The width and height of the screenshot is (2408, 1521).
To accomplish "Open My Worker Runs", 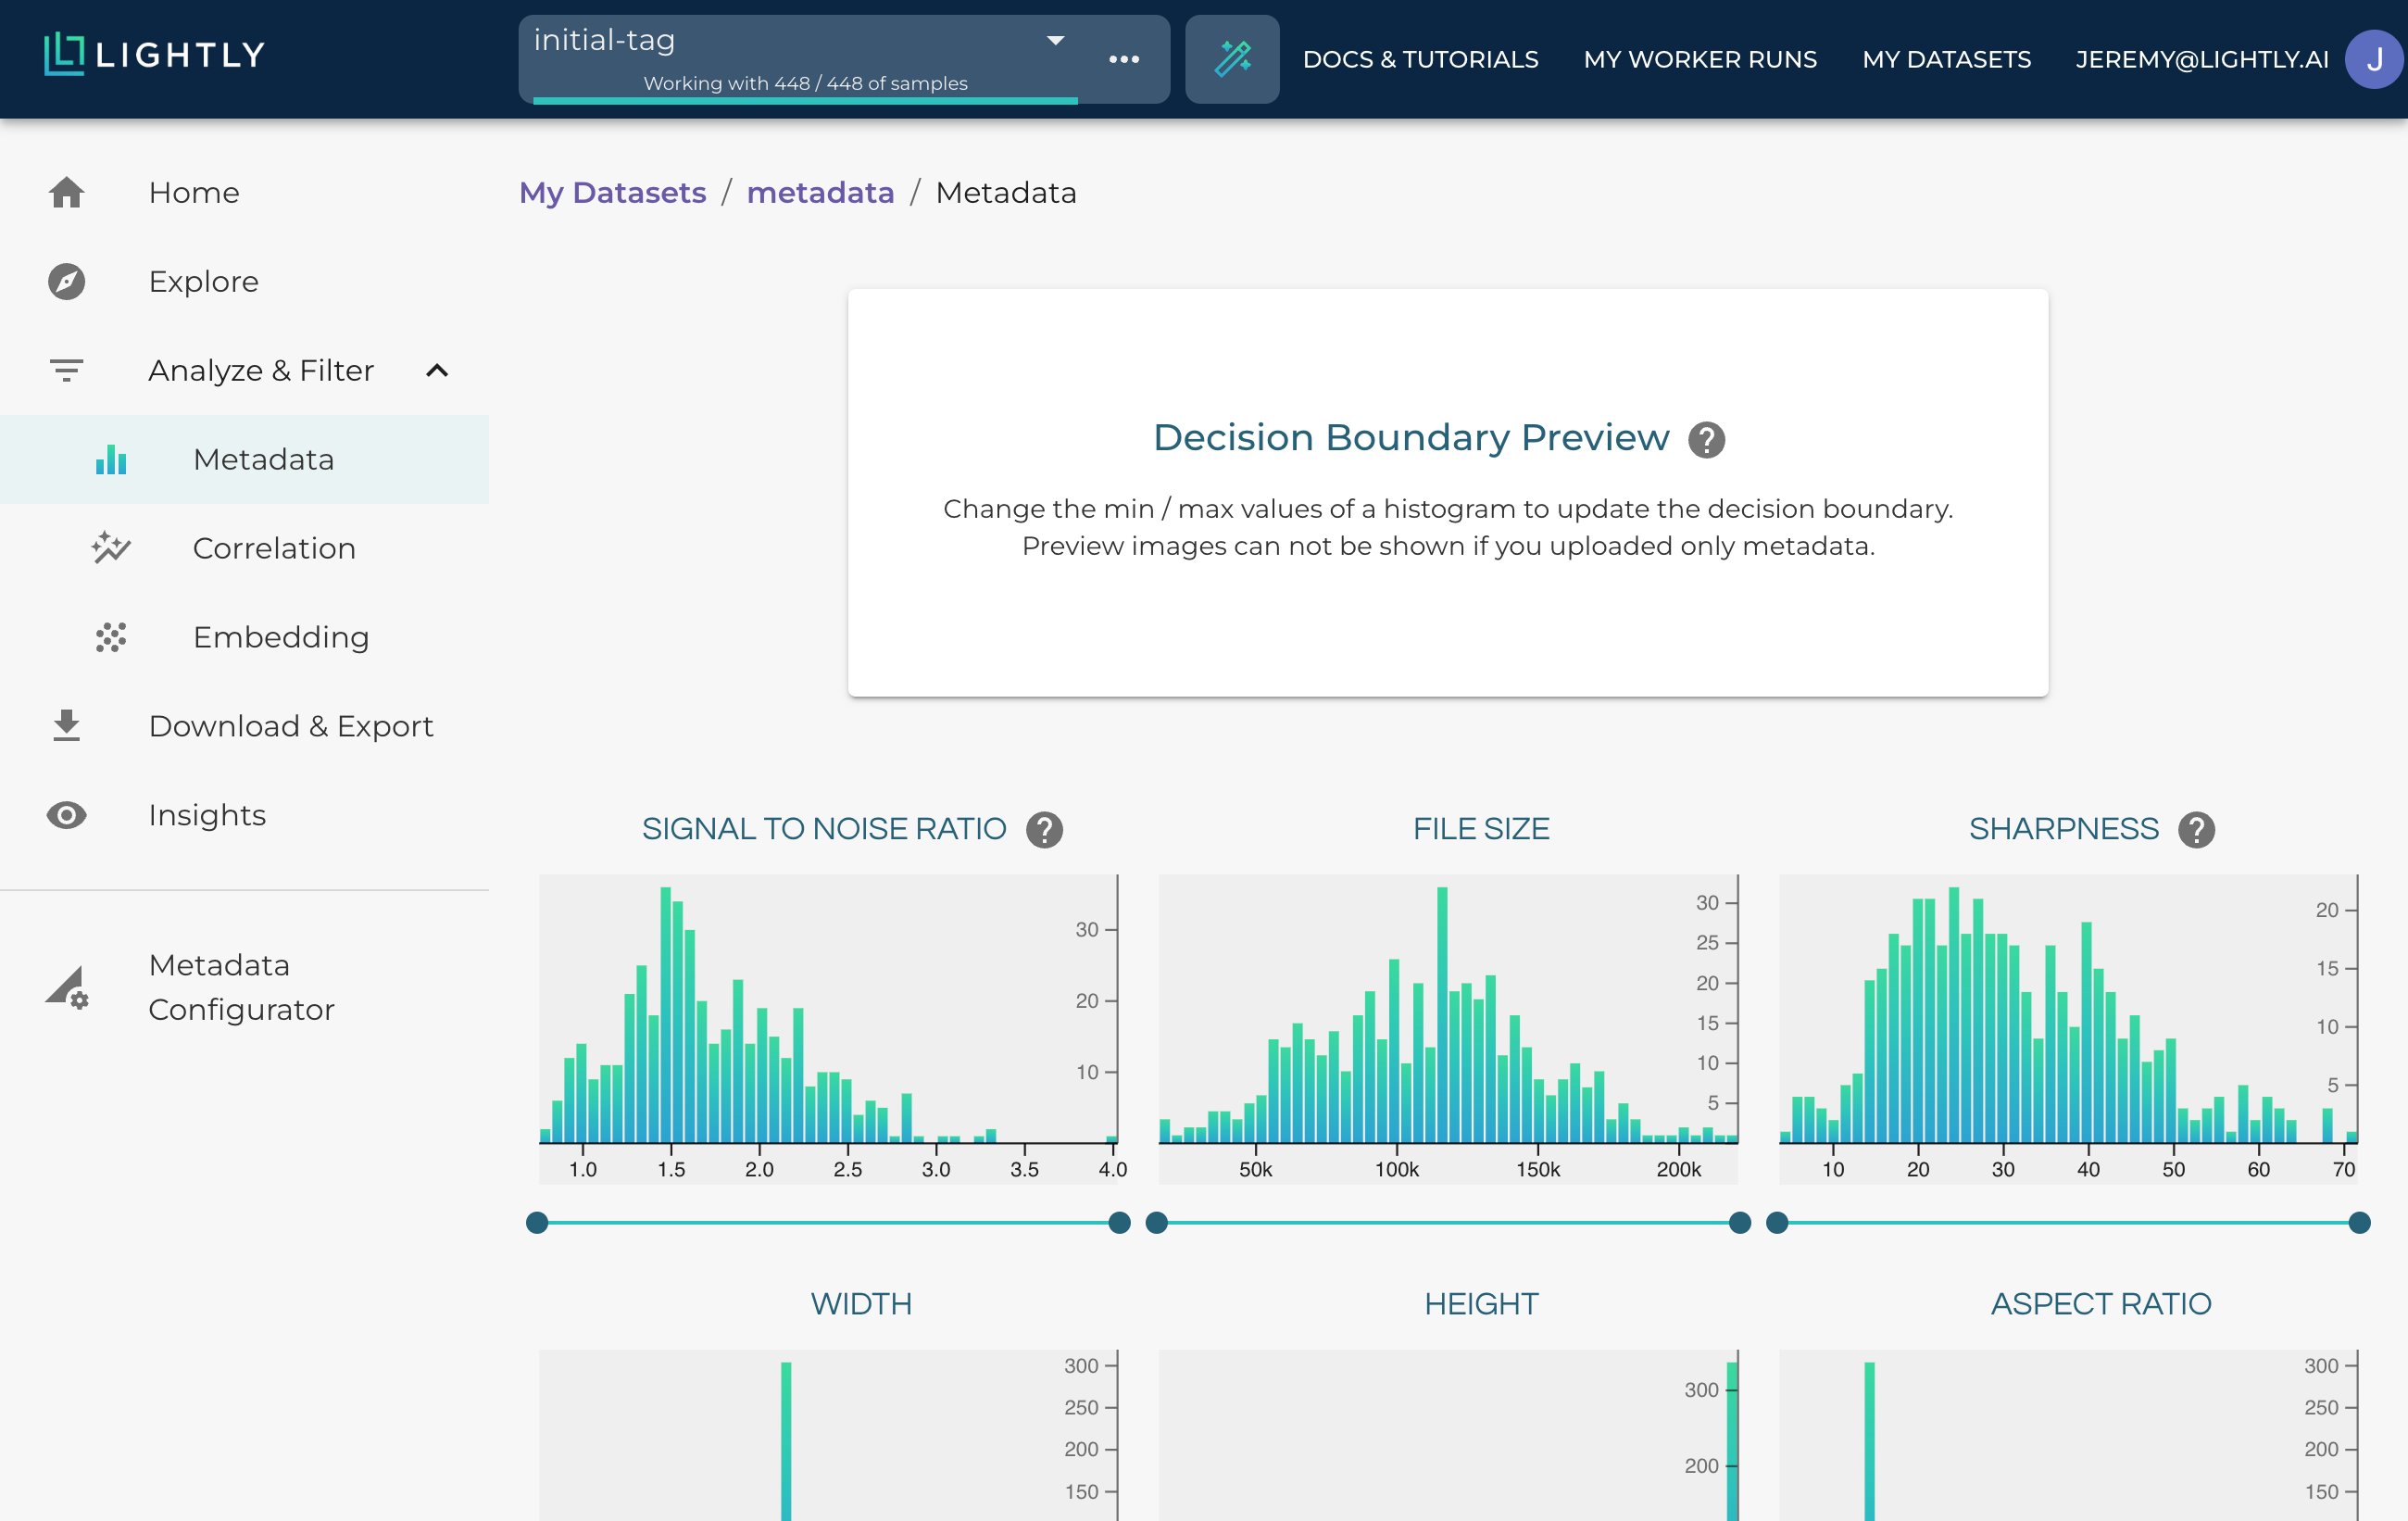I will (1700, 59).
